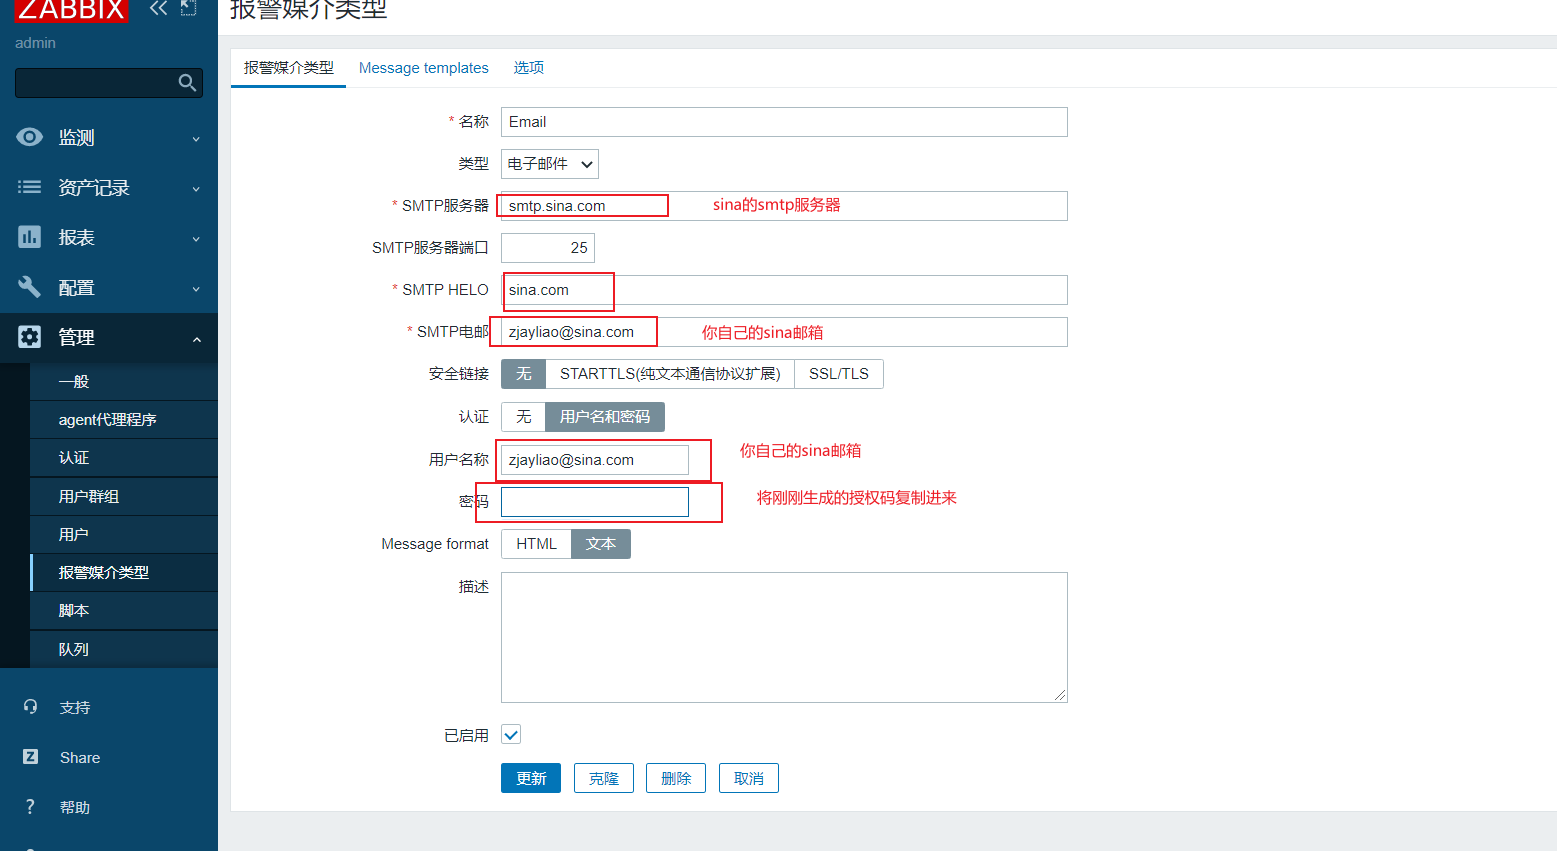Switch to Message templates tab
The image size is (1557, 851).
pyautogui.click(x=424, y=68)
